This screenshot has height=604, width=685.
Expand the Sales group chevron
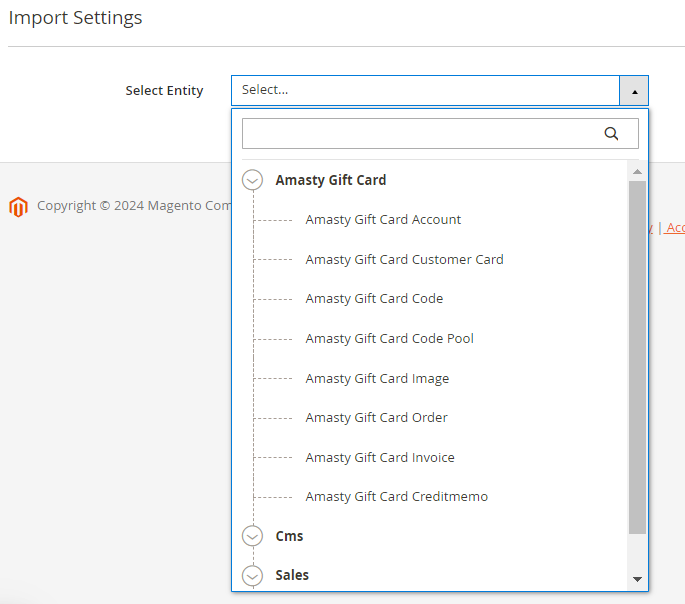[253, 575]
